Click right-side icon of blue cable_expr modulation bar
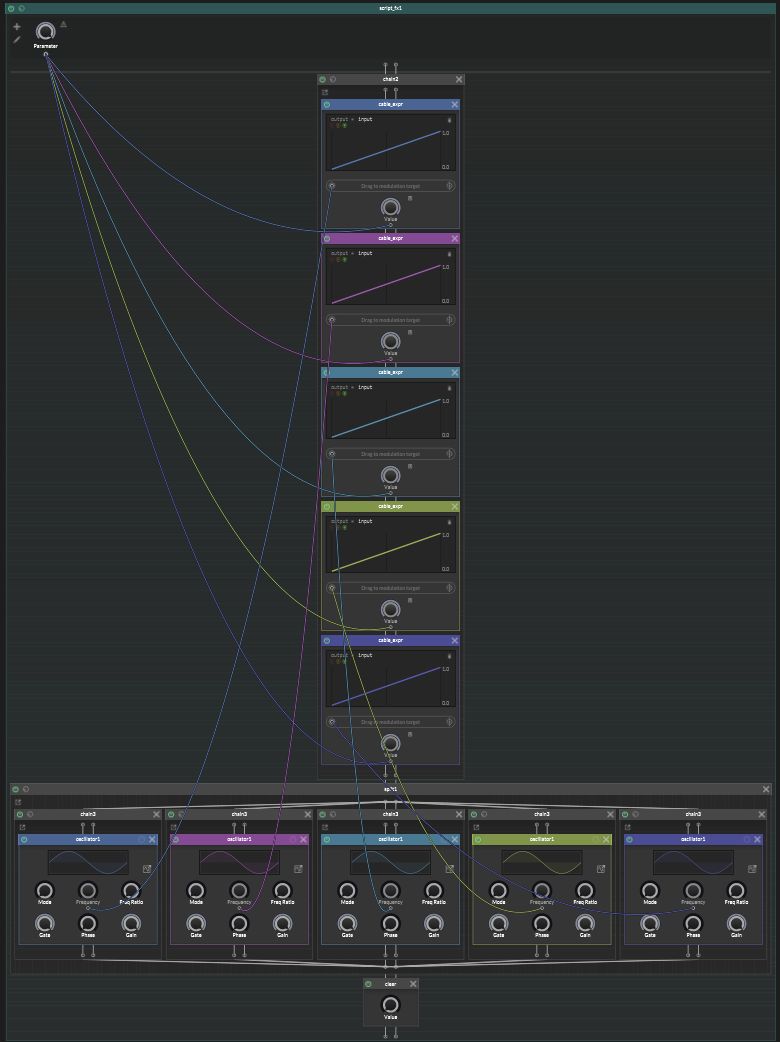780x1042 pixels. point(449,186)
